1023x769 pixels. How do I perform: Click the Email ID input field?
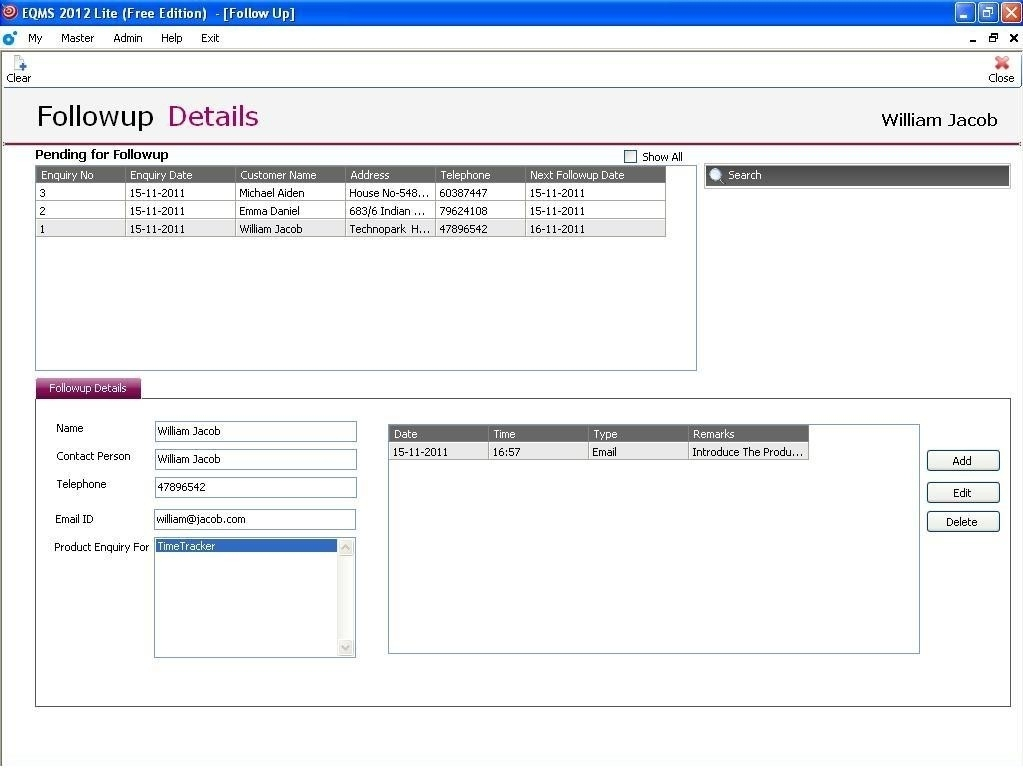click(255, 520)
